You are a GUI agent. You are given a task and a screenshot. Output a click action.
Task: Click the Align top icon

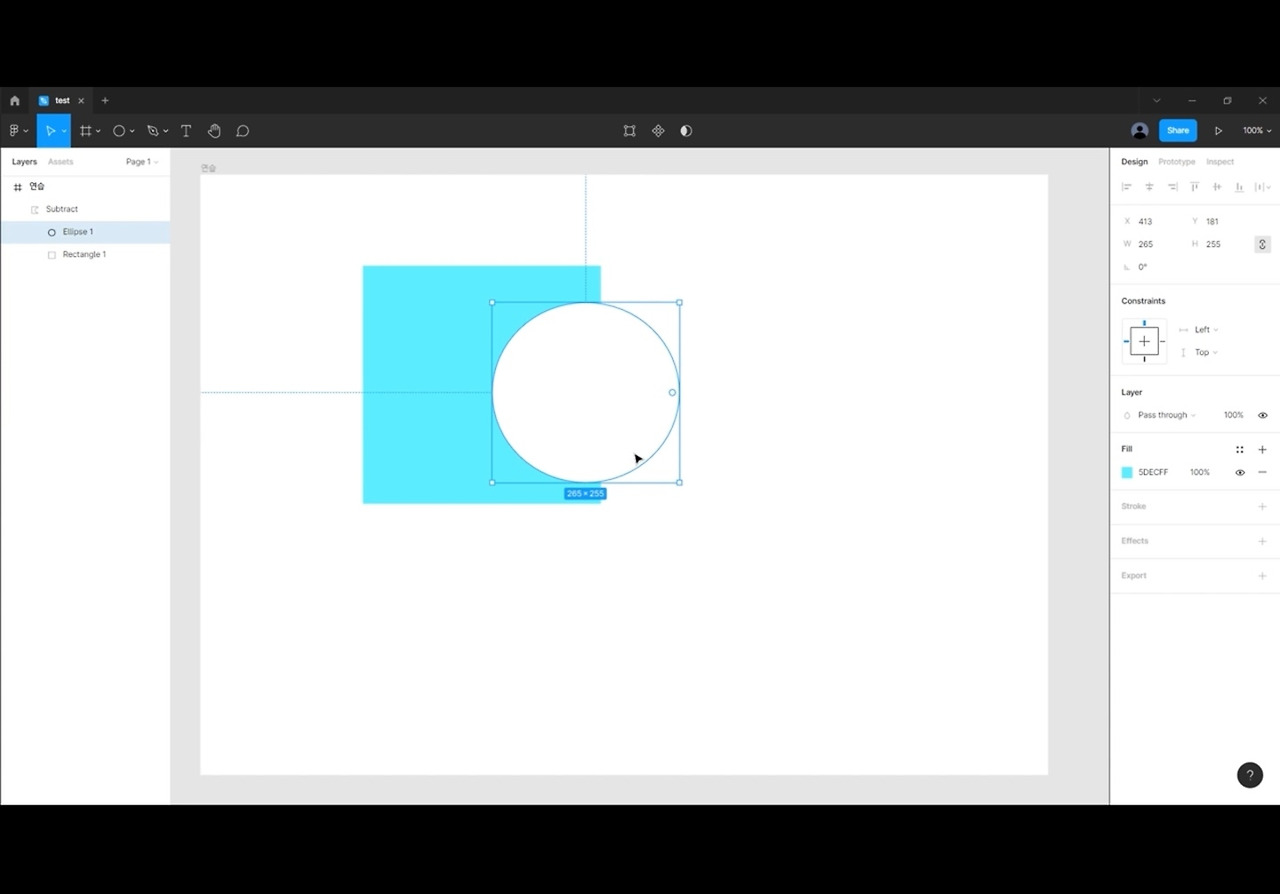pyautogui.click(x=1194, y=187)
